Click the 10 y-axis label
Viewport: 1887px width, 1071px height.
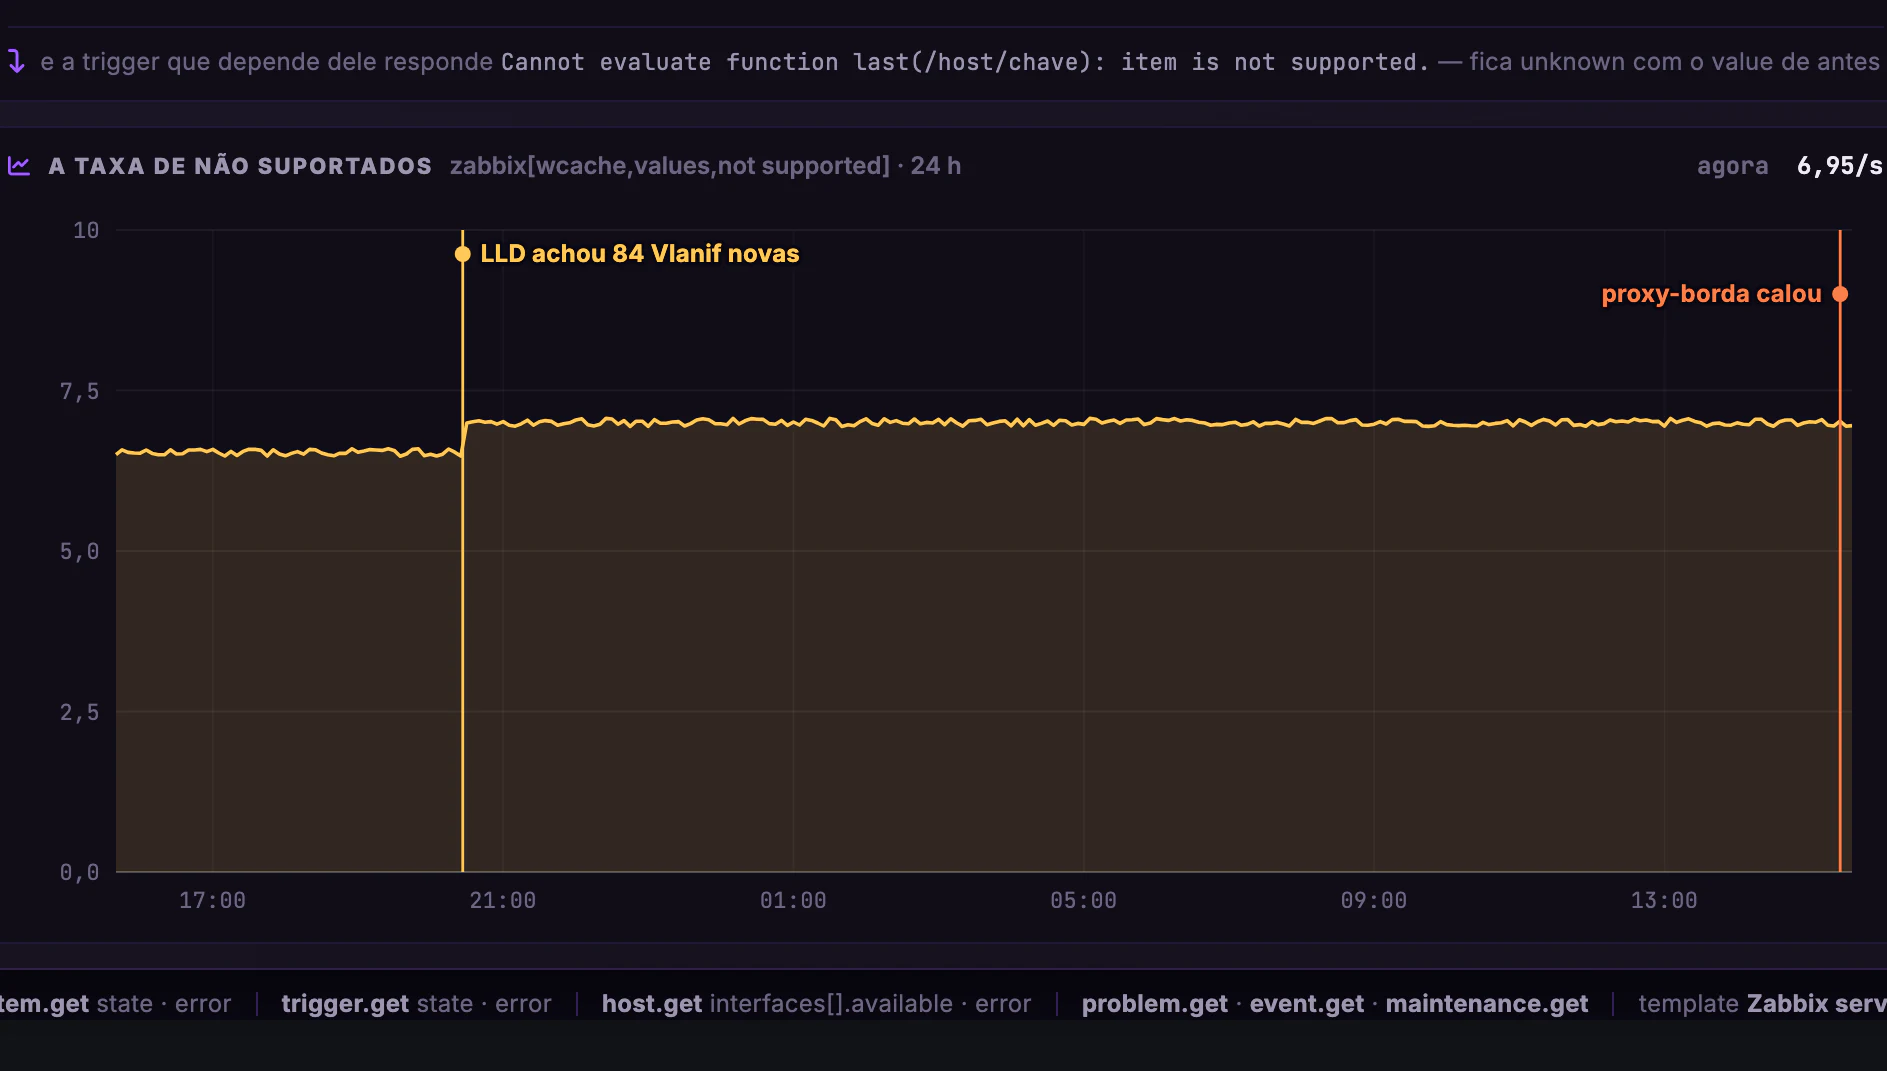86,231
